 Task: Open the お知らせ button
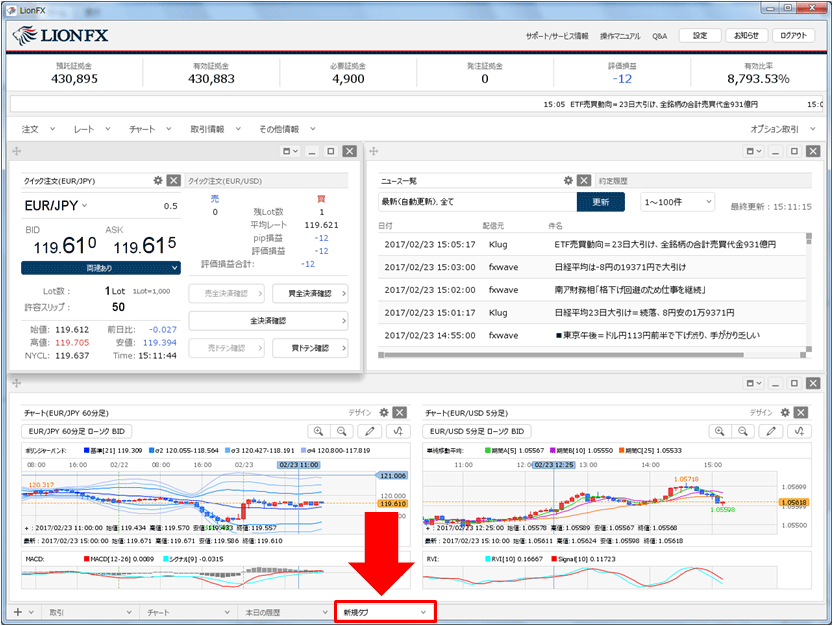click(746, 36)
